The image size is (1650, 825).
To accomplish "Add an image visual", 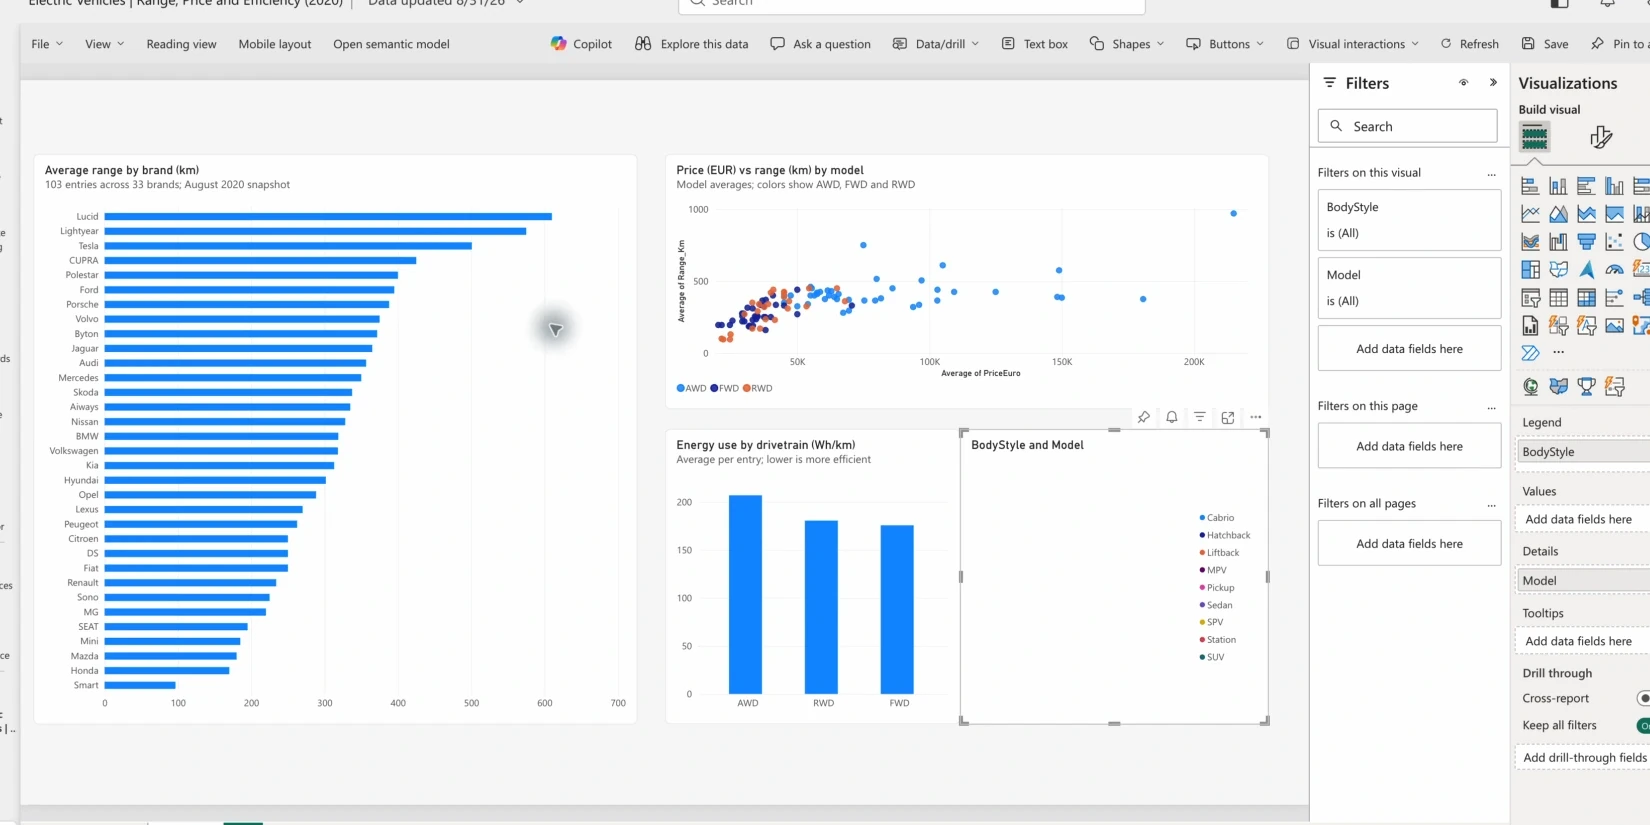I will coord(1614,326).
